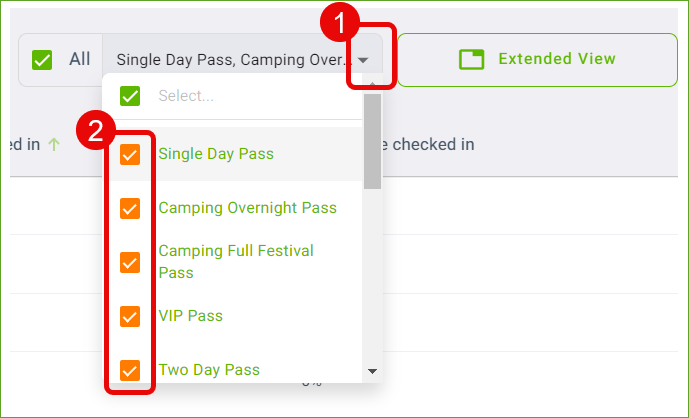Choose Camping Overnight Pass option label

point(247,208)
